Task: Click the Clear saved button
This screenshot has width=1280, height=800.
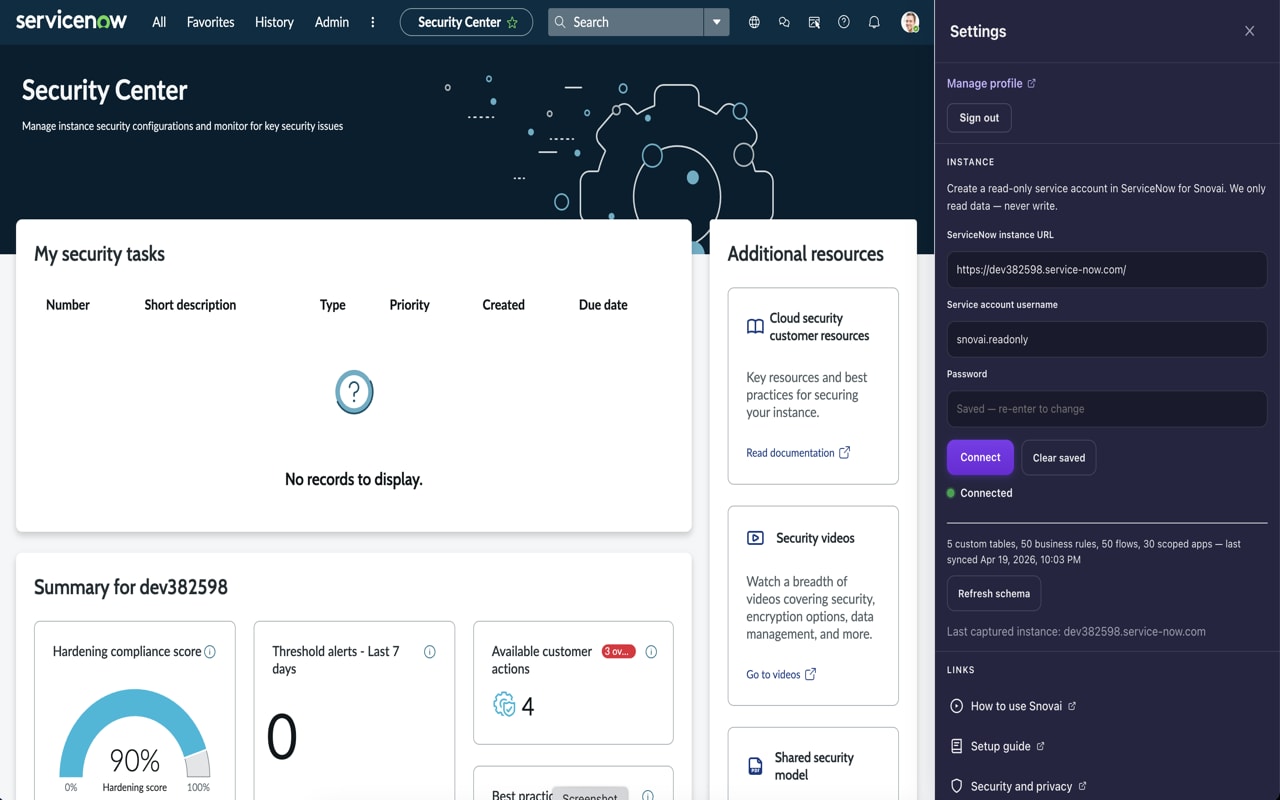Action: (1059, 458)
